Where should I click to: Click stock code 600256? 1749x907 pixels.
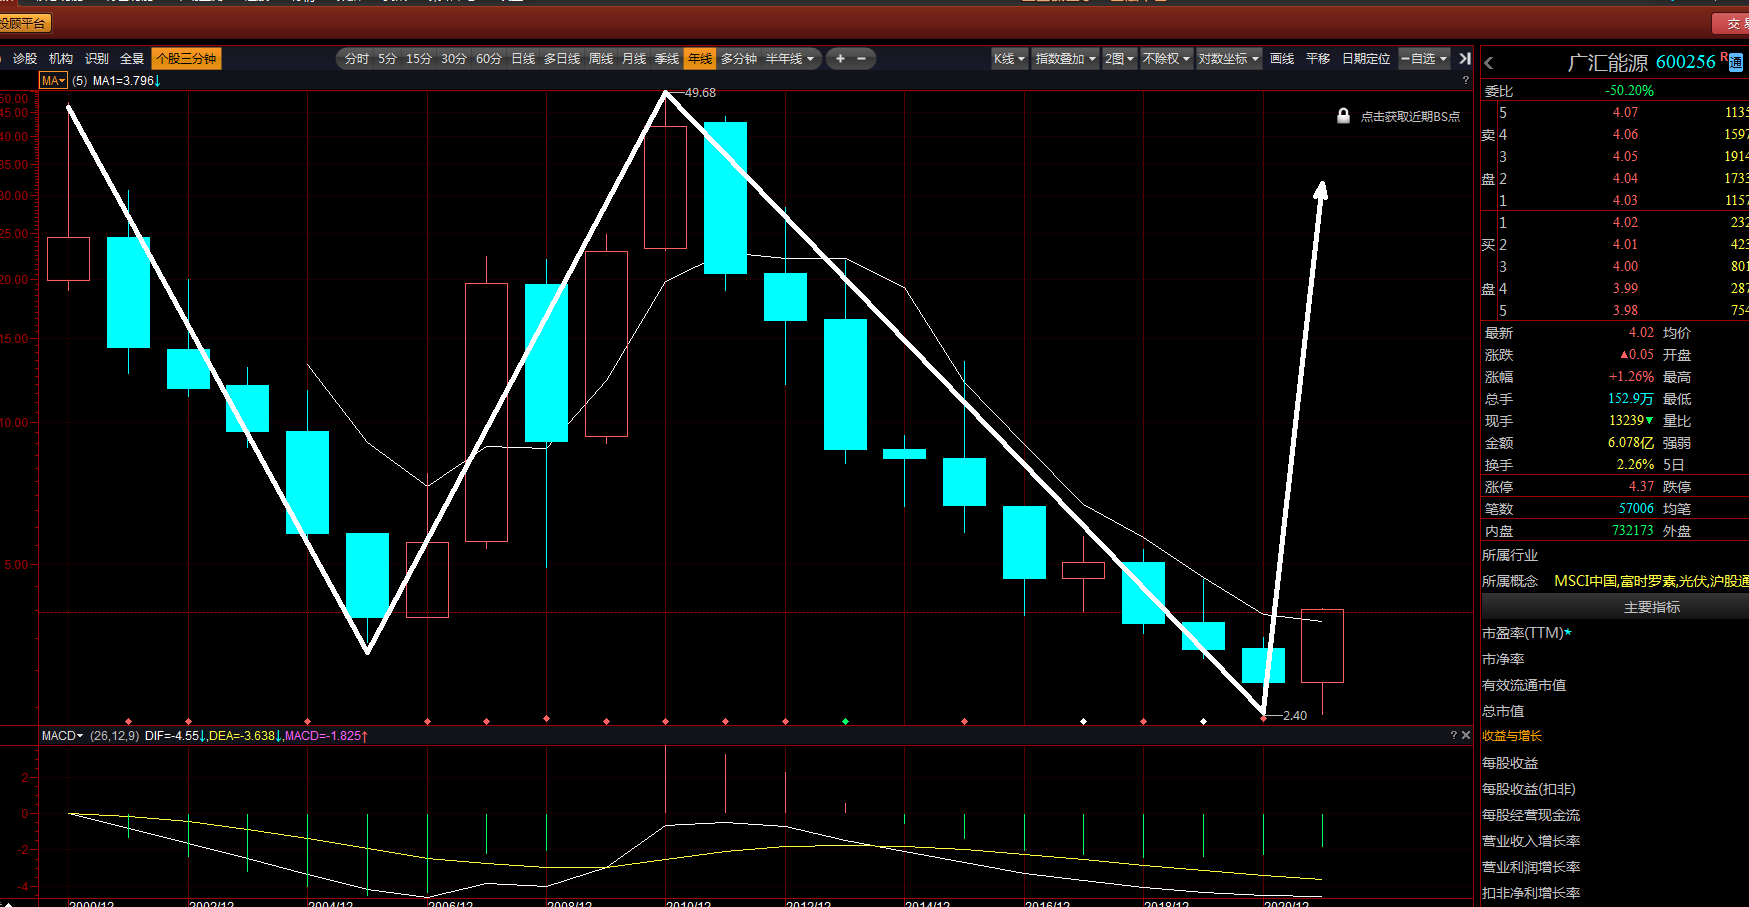(x=1686, y=62)
